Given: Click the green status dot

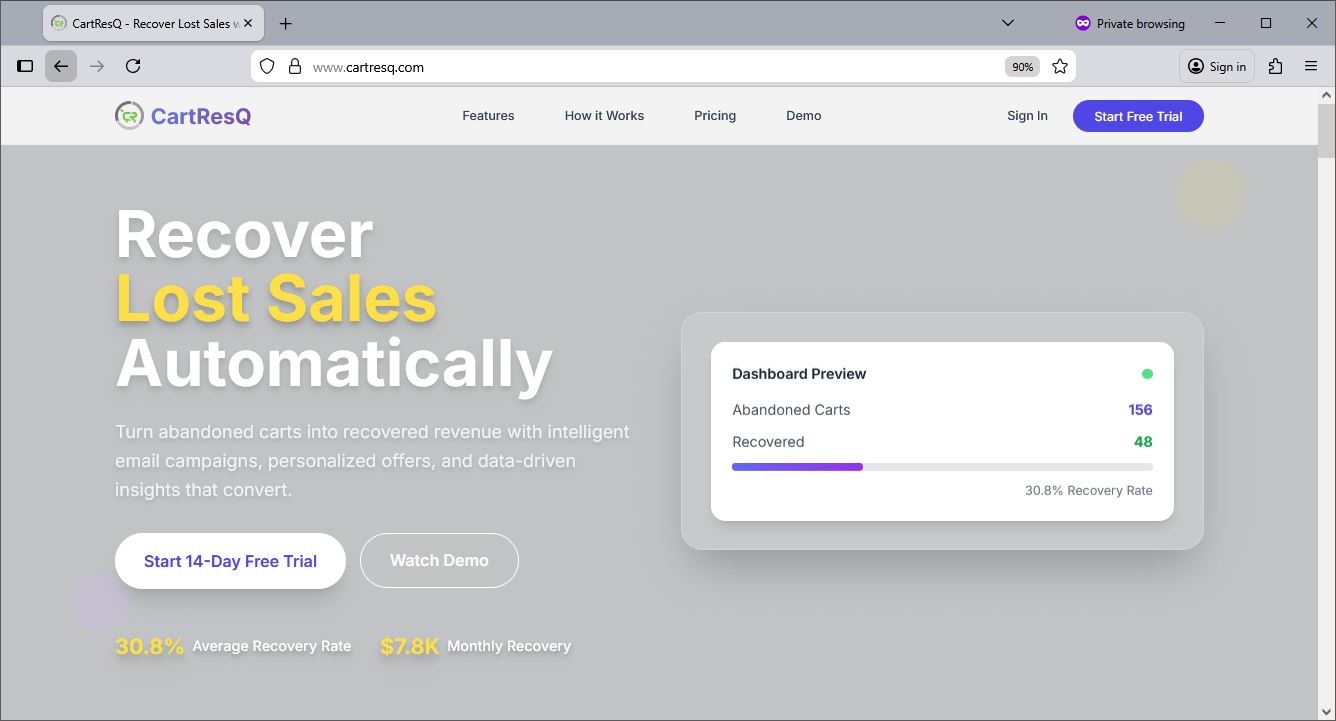Looking at the screenshot, I should (1147, 374).
